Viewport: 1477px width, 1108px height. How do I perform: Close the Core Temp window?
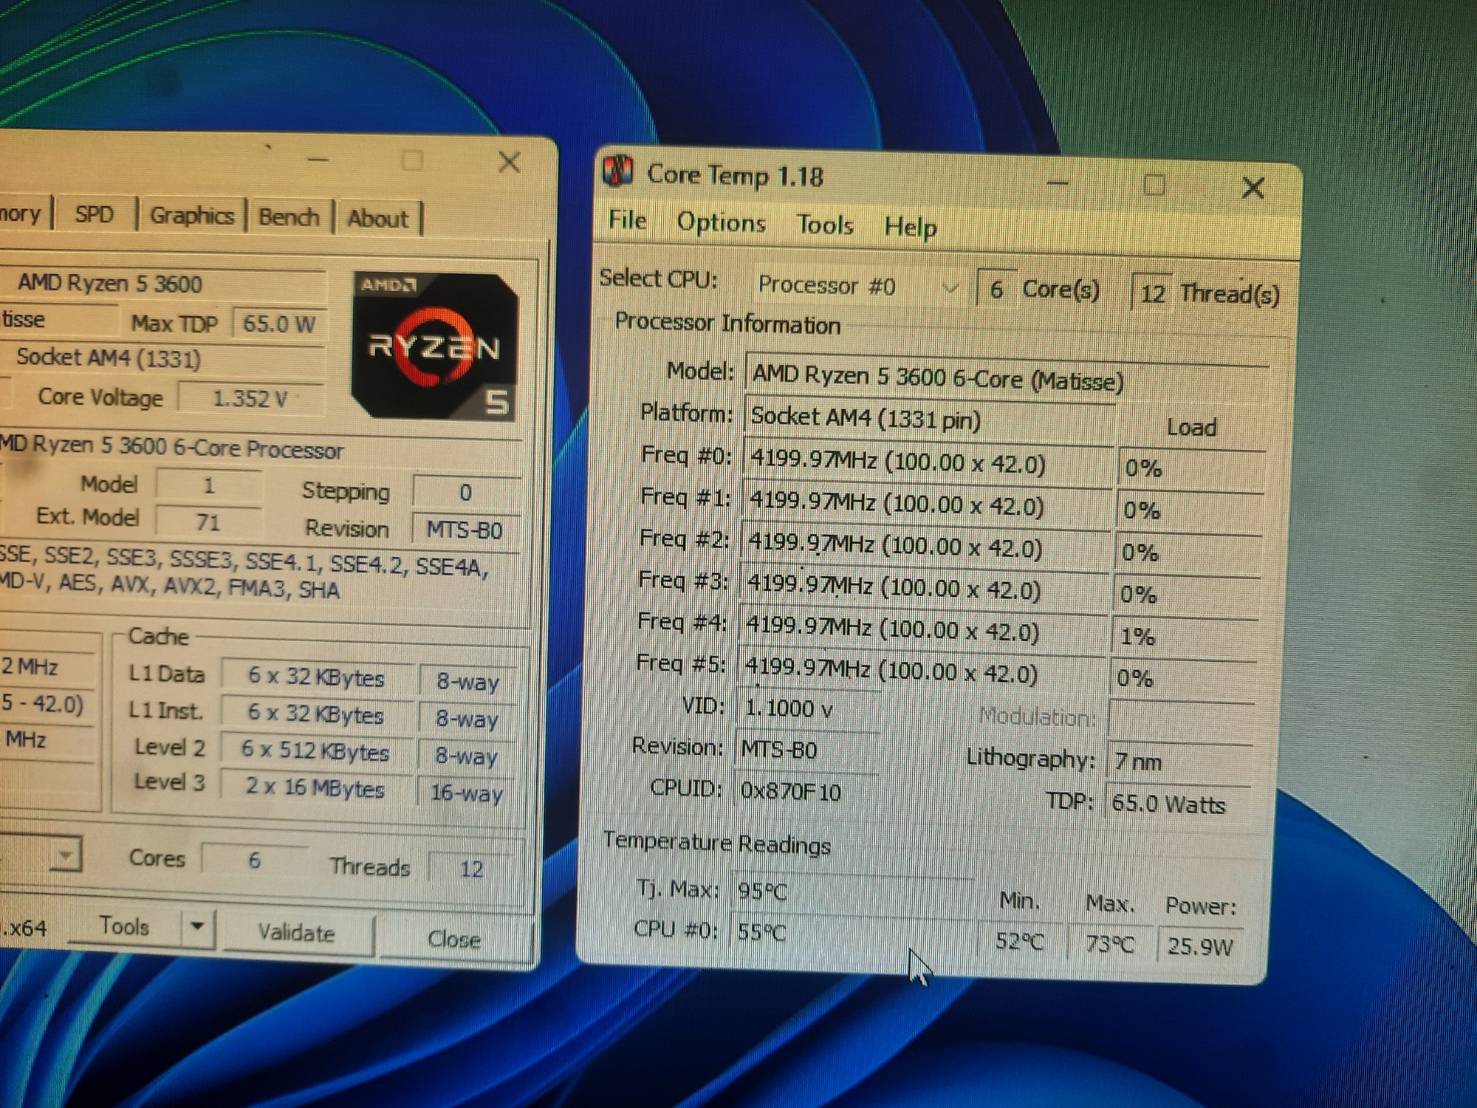(x=1252, y=188)
